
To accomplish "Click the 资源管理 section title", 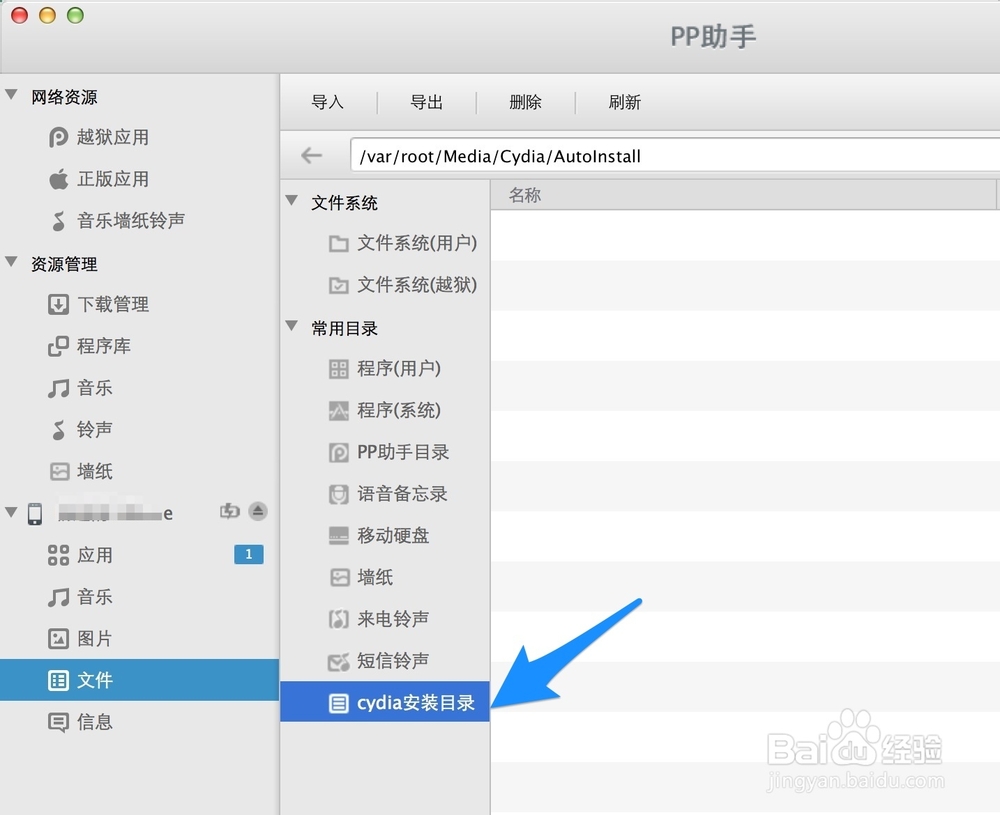I will pyautogui.click(x=64, y=264).
